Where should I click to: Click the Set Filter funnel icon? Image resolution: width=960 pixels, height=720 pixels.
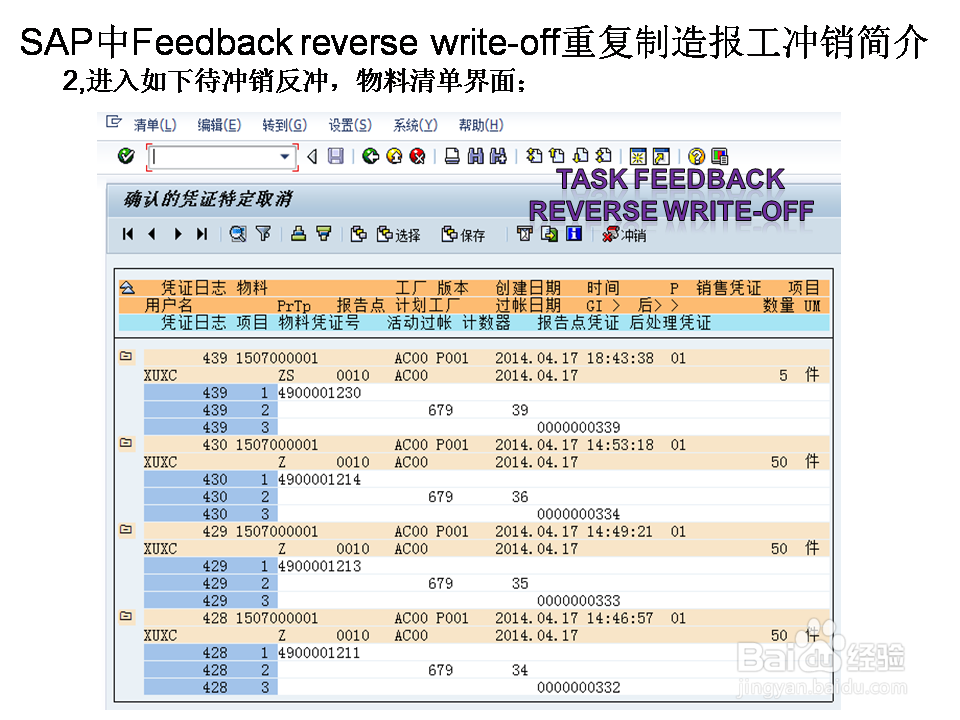[263, 234]
